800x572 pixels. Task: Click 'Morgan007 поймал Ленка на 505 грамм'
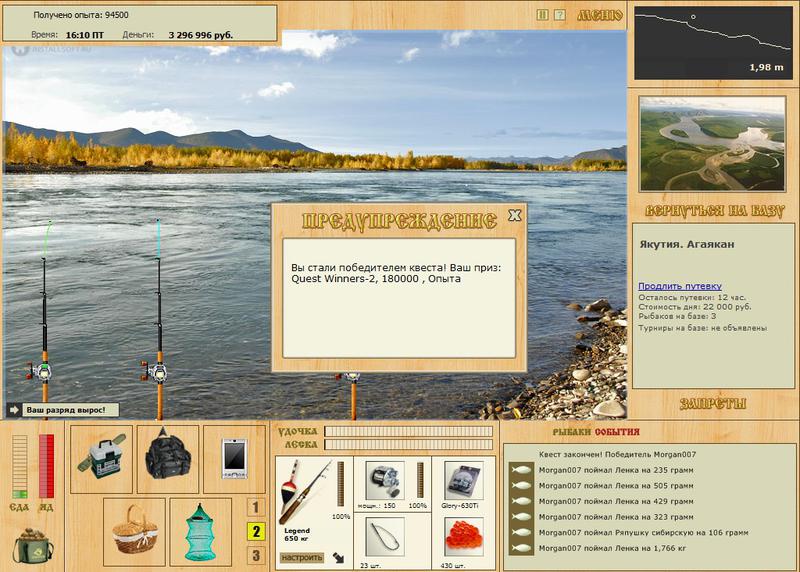tap(616, 486)
